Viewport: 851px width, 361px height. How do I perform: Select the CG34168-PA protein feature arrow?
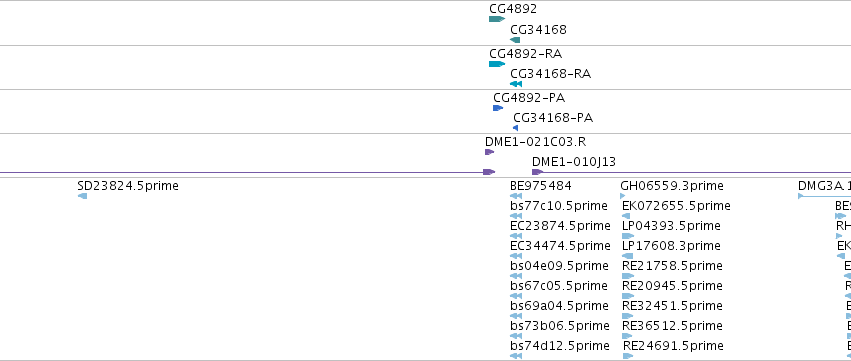[x=516, y=128]
